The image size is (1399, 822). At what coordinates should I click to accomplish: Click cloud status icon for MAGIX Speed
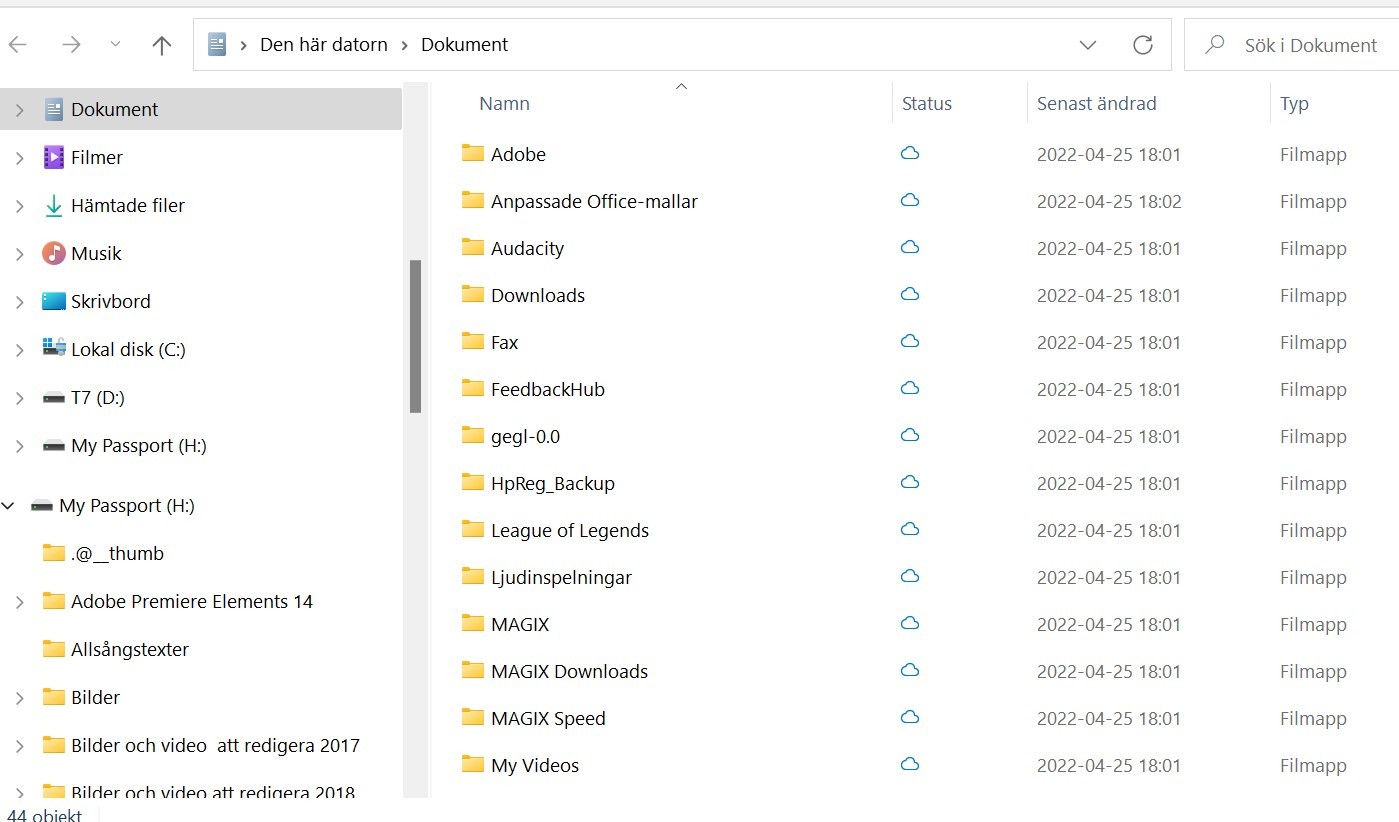(910, 717)
